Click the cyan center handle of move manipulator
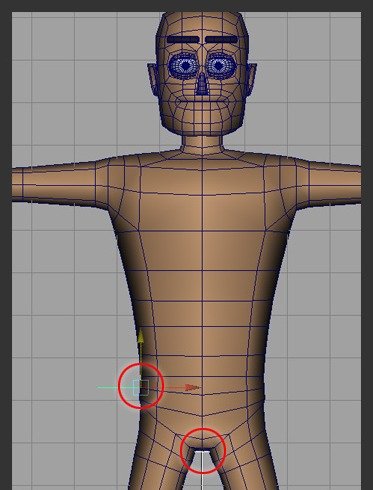This screenshot has width=373, height=490. (x=141, y=387)
